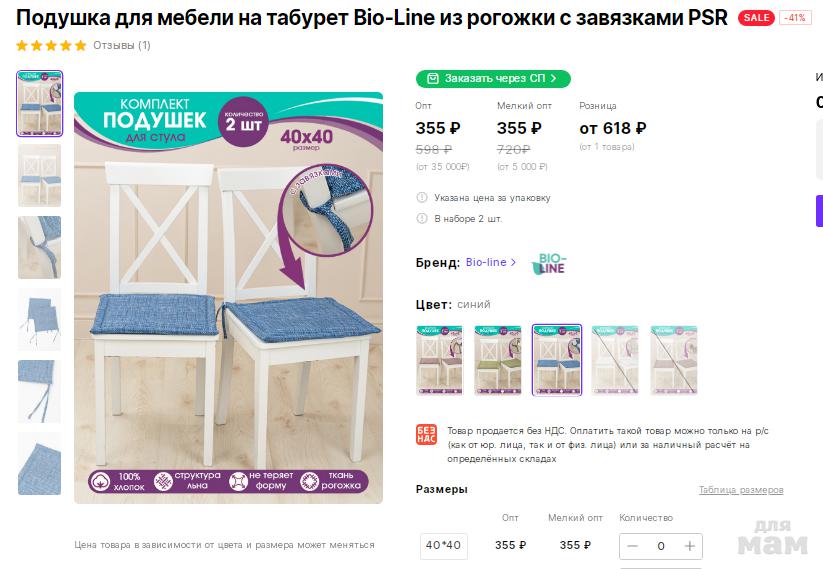
Task: Select the green cushion color swatch
Action: 498,360
